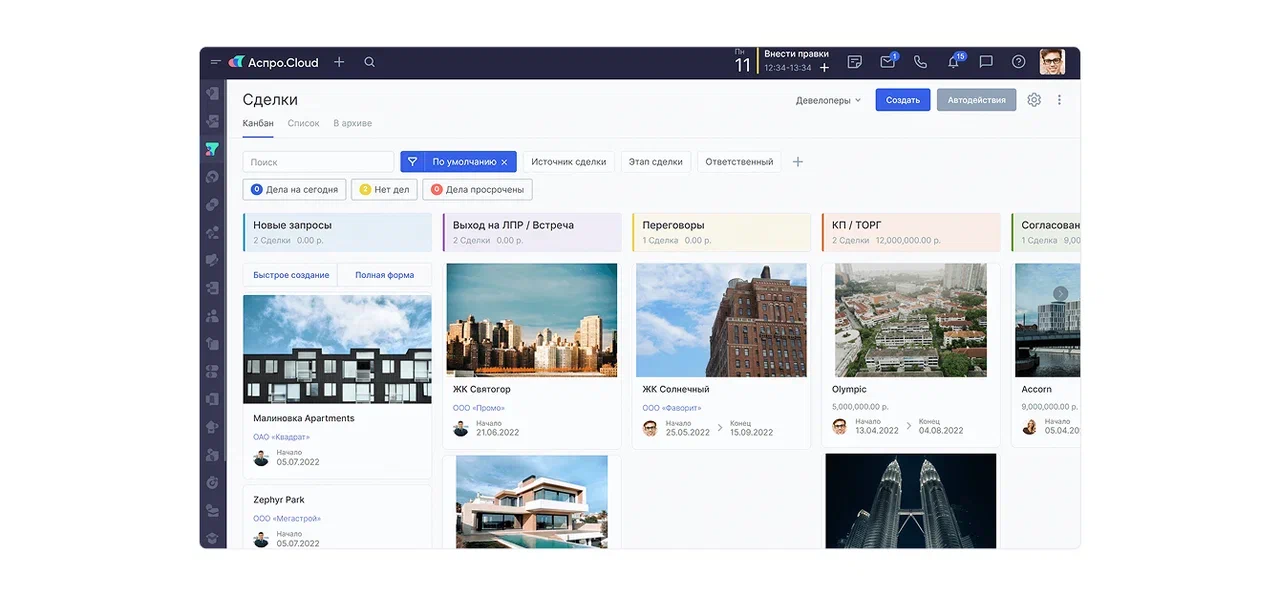The image size is (1280, 596).
Task: Click the notifications bell icon
Action: point(953,62)
